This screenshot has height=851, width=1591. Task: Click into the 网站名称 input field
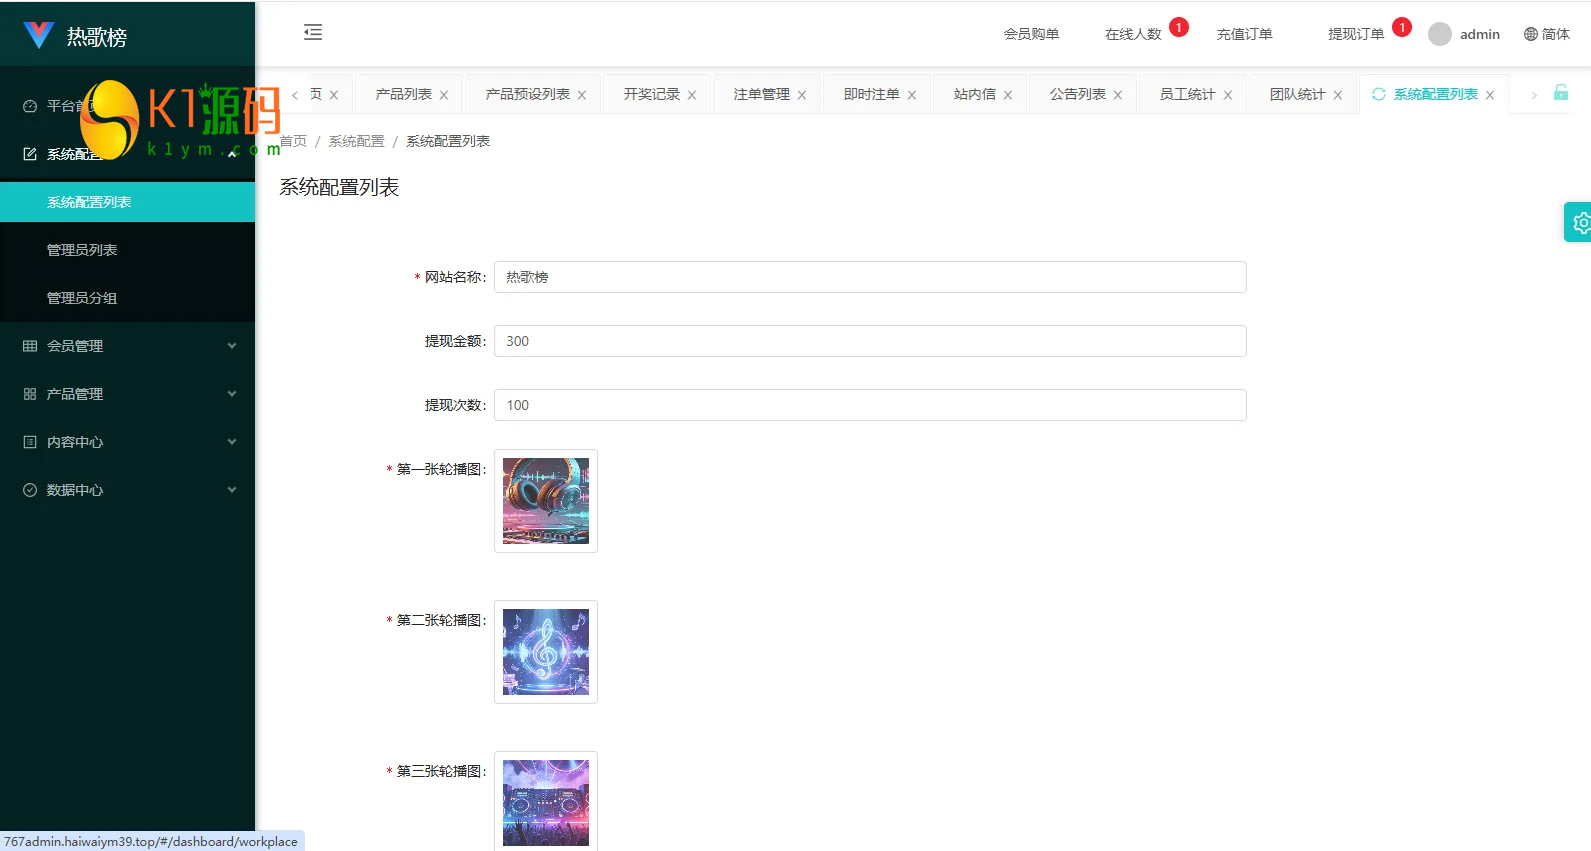click(x=870, y=277)
